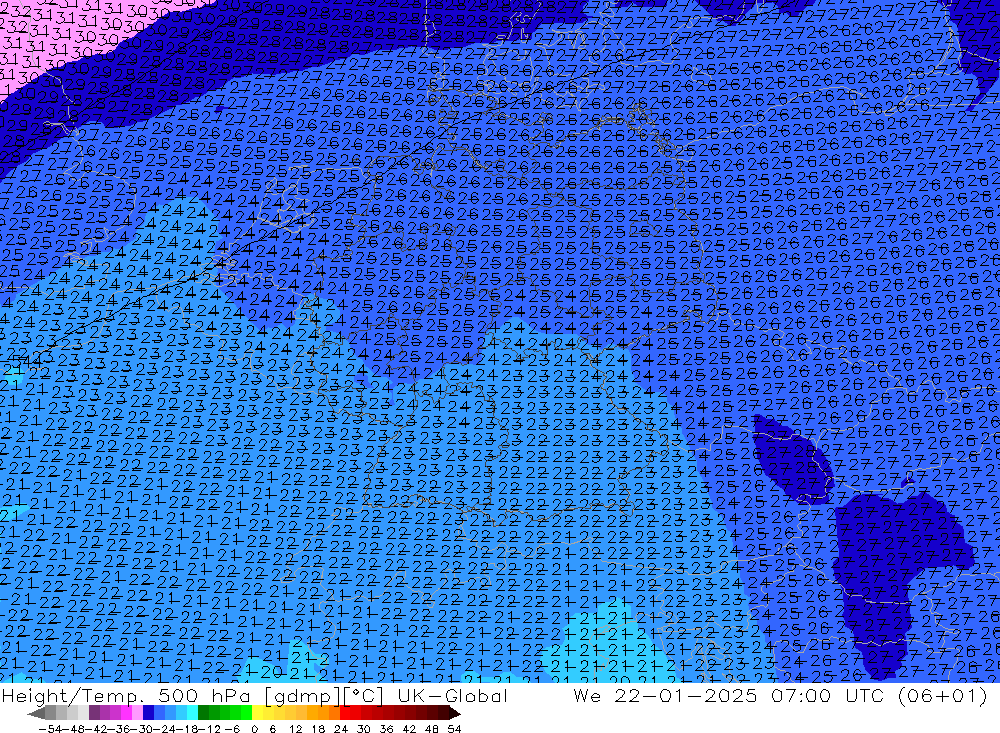The width and height of the screenshot is (1000, 733).
Task: Select the '[gdmp]' unit label
Action: pyautogui.click(x=303, y=697)
